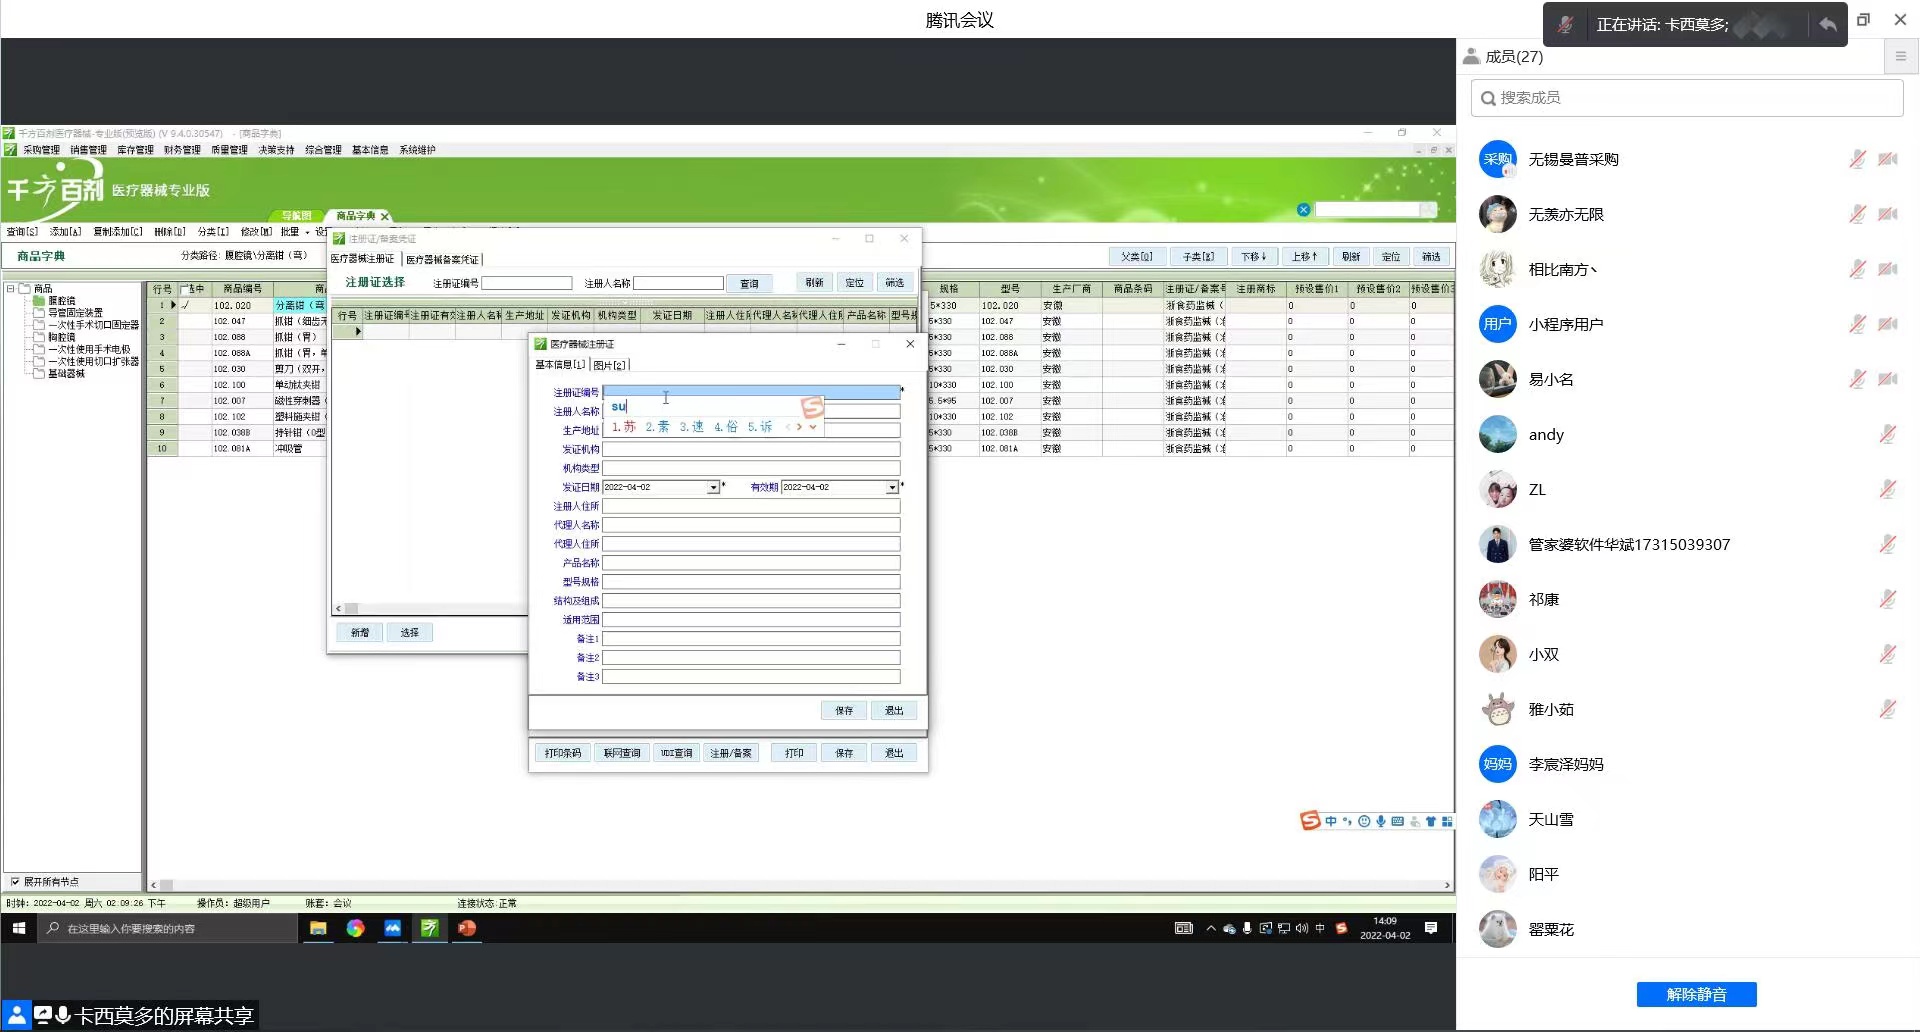Screen dimensions: 1920x1032
Task: Switch to the 医疗器械备案凭证 tab
Action: coord(442,259)
